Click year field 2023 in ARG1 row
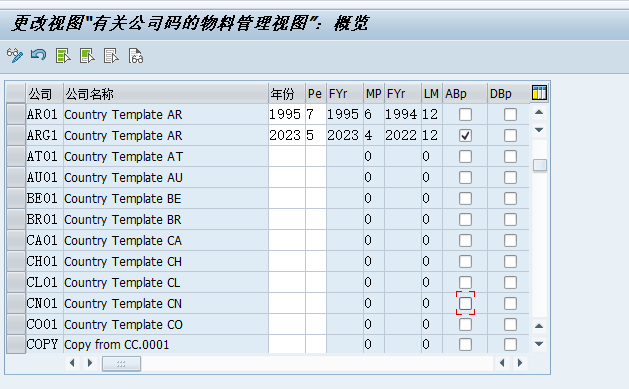 pos(287,136)
